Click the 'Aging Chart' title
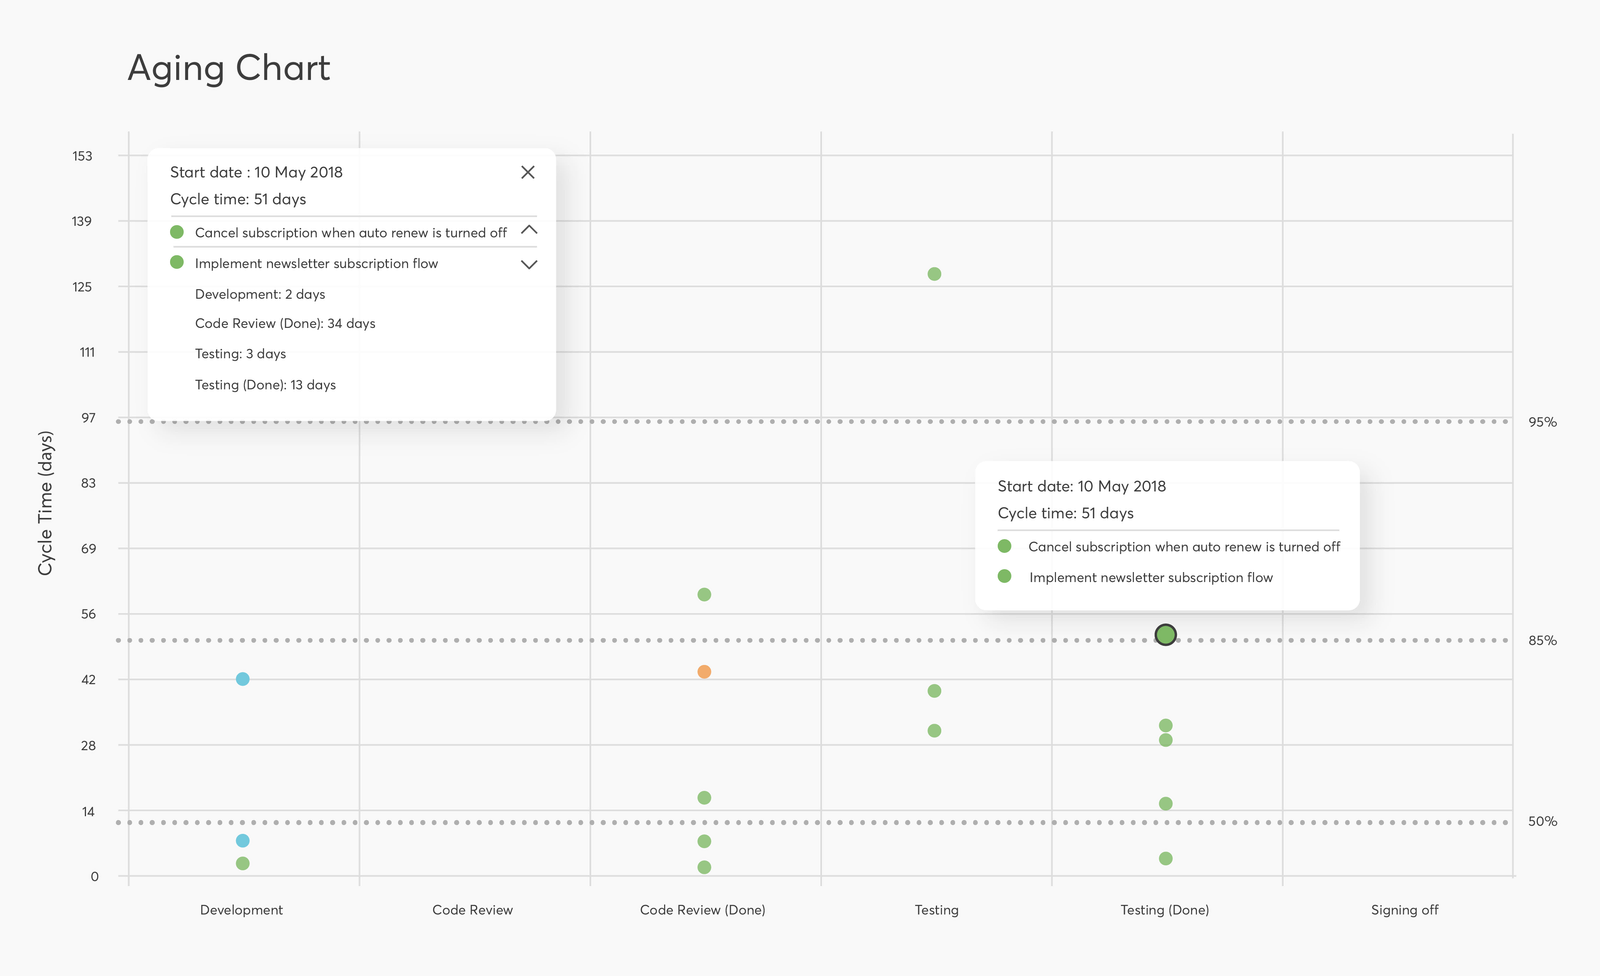 tap(229, 68)
